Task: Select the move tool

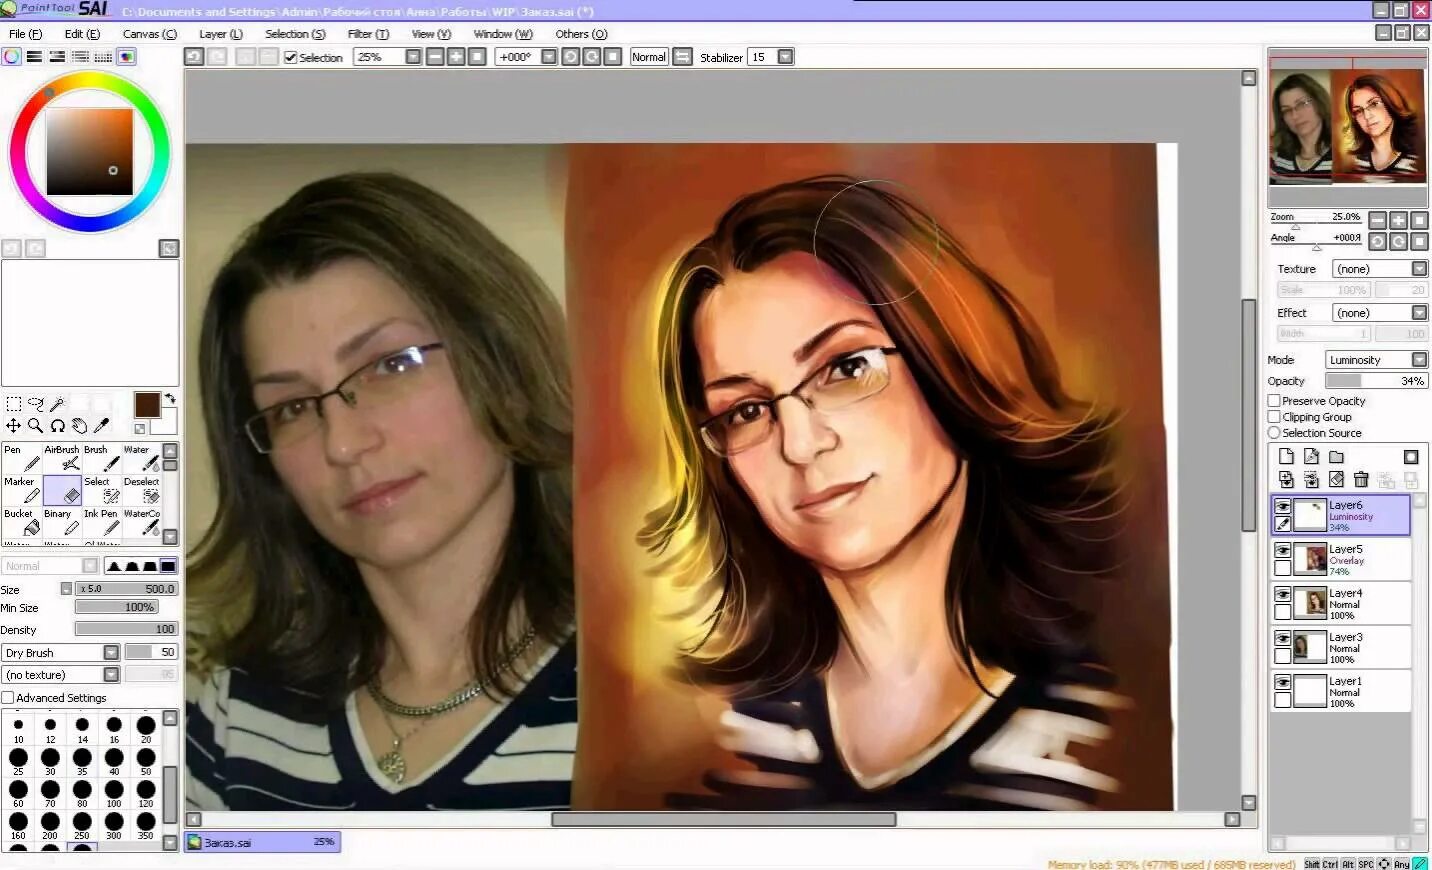Action: click(x=14, y=425)
